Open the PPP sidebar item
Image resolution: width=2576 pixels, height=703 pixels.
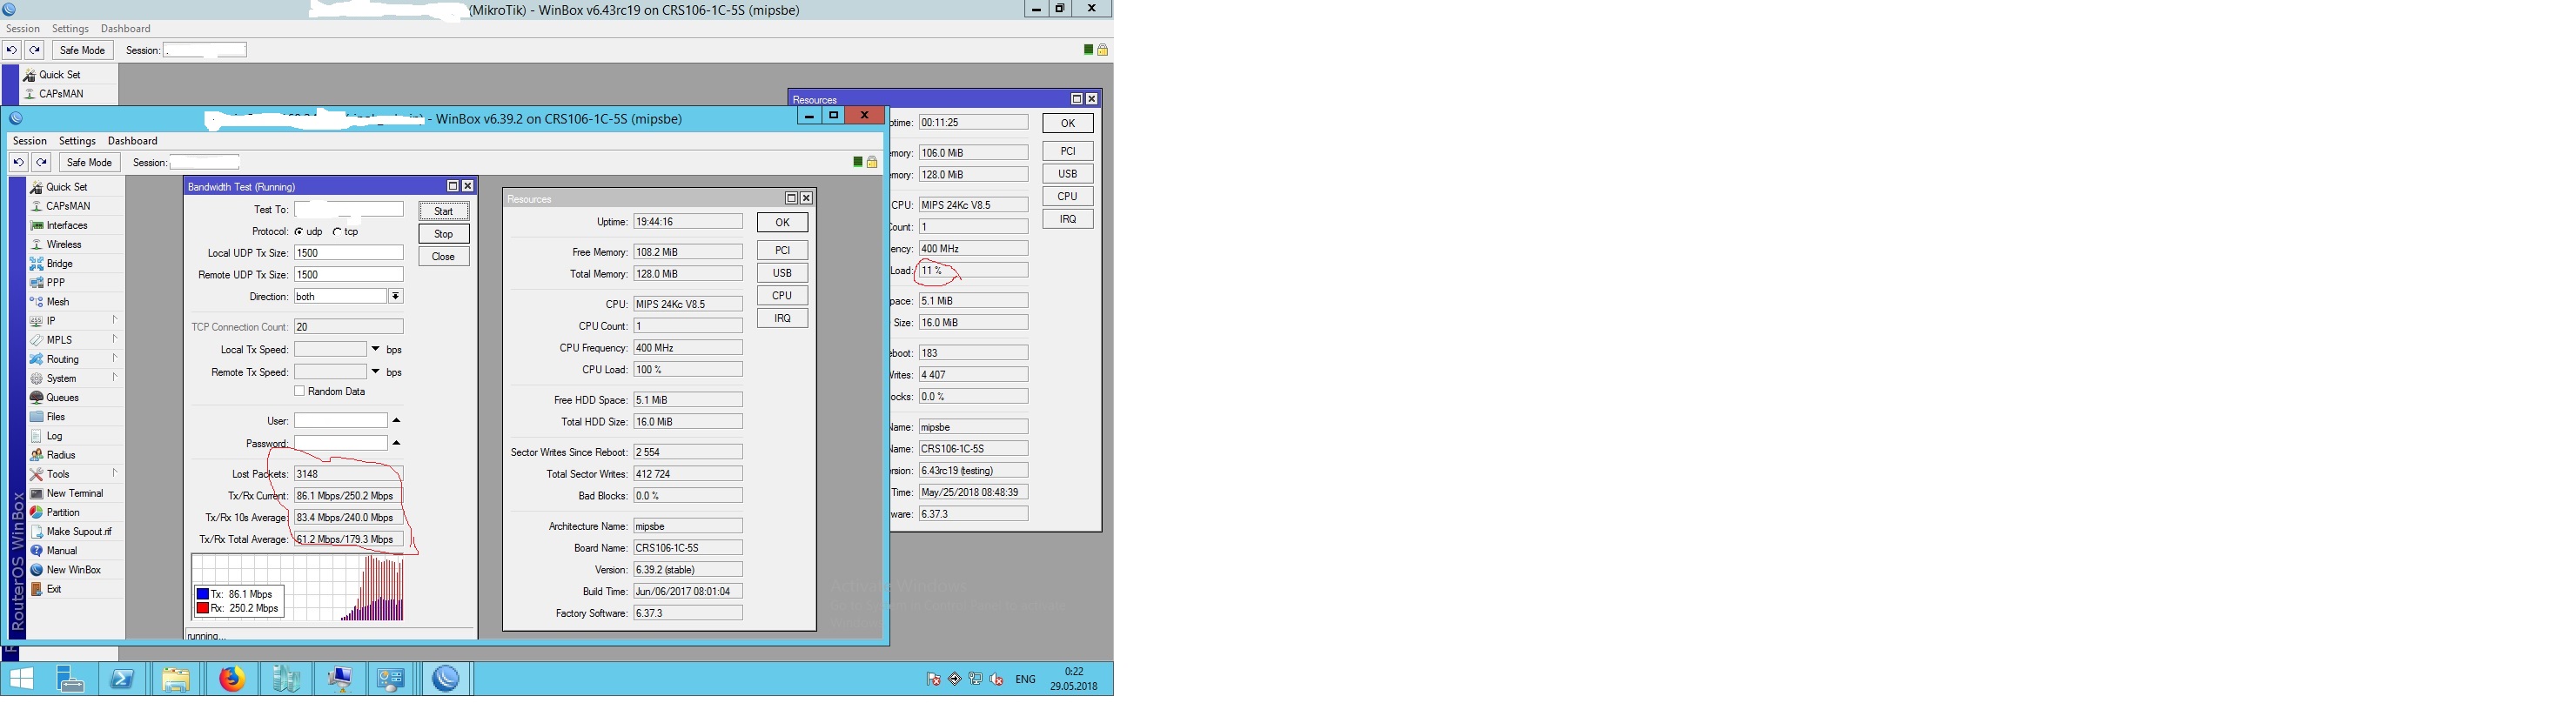(x=56, y=283)
